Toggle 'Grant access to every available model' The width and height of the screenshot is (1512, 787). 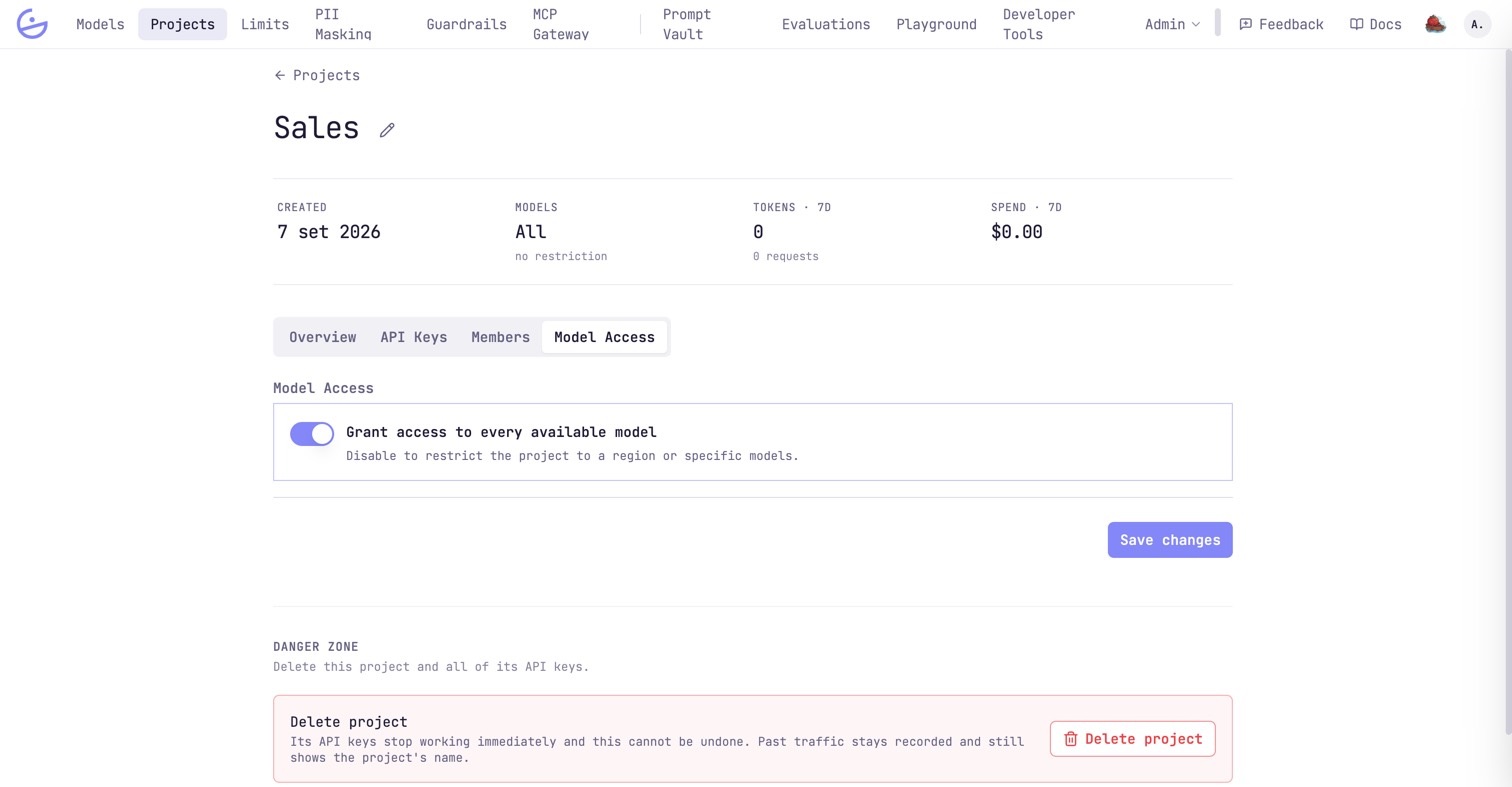coord(312,433)
